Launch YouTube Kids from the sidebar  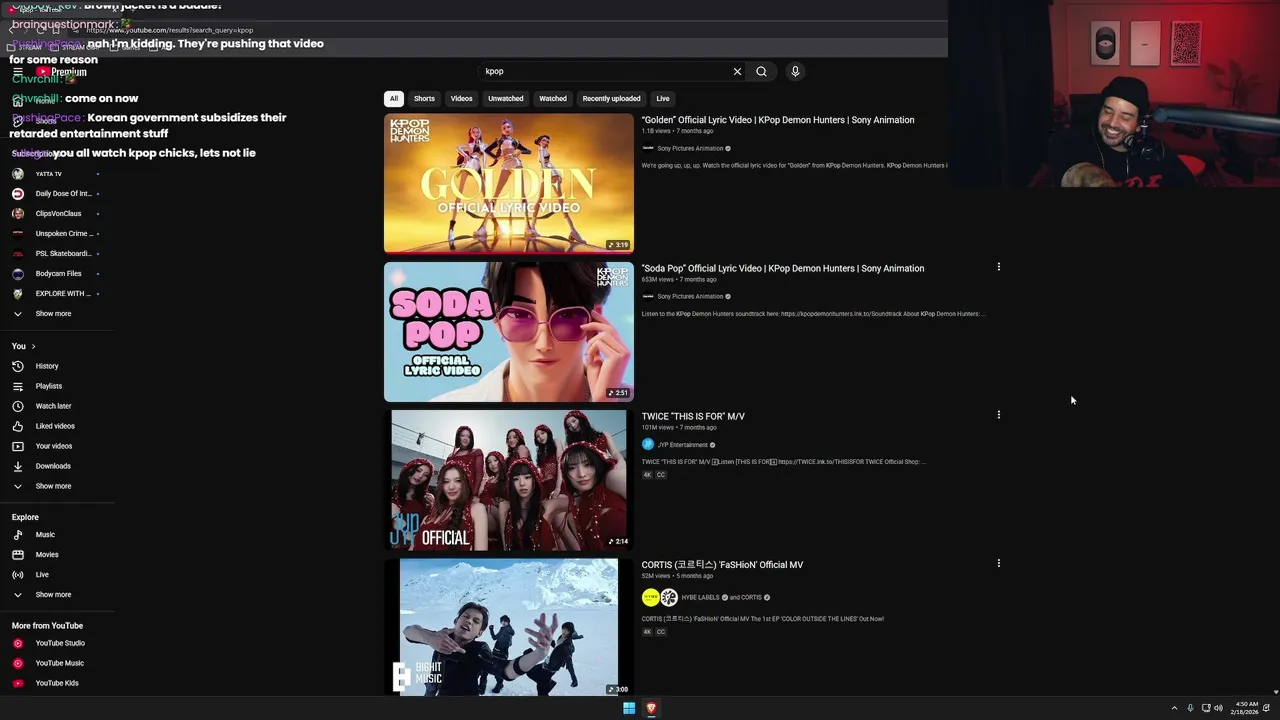click(x=58, y=683)
